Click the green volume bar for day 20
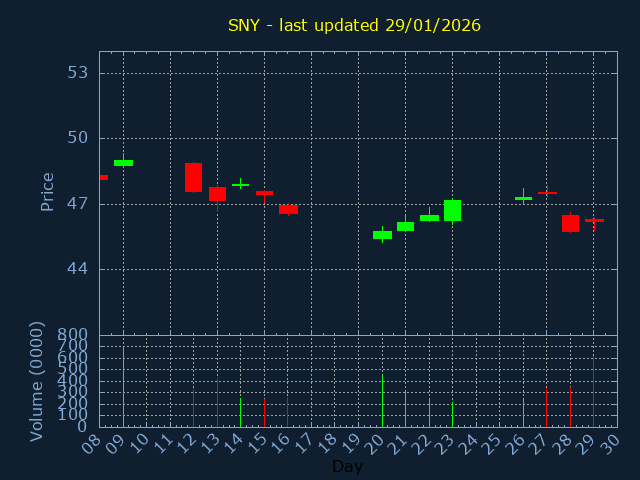Viewport: 640px width, 480px height. tap(382, 401)
